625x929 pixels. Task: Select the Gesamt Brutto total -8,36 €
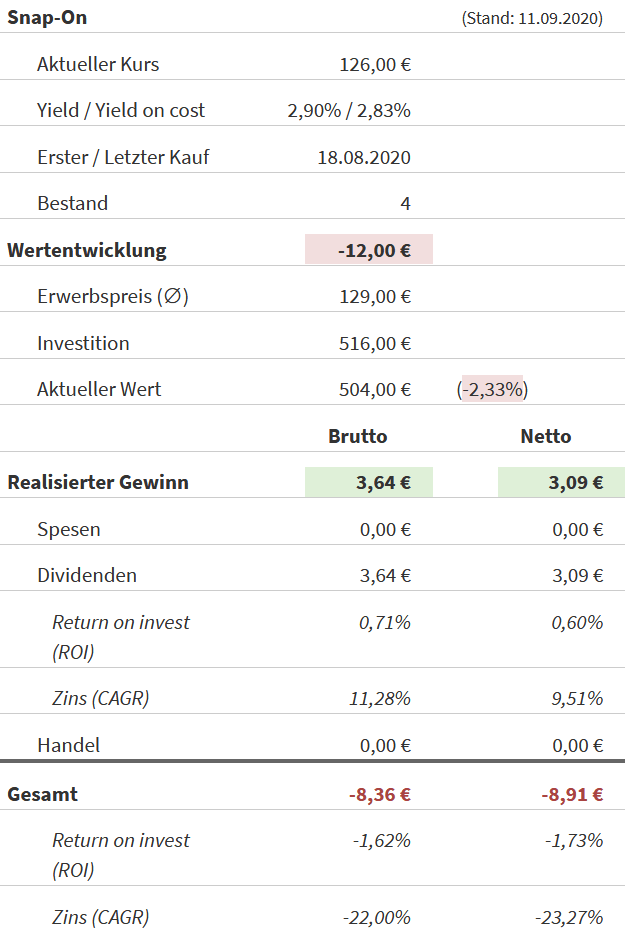[x=380, y=795]
